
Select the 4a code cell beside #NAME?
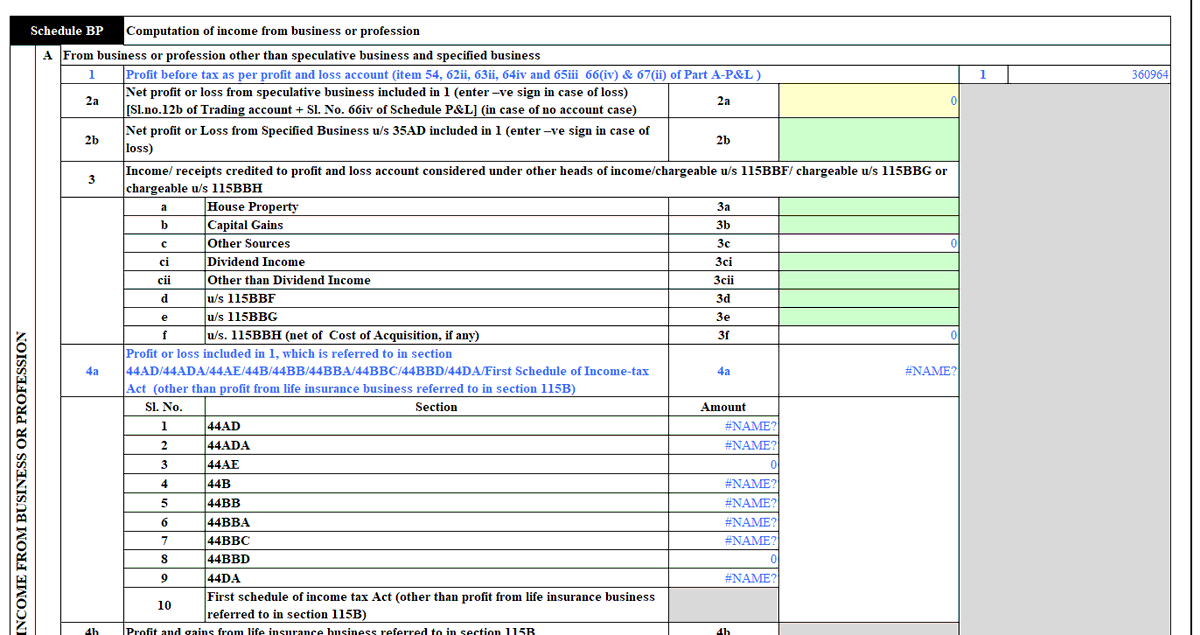click(x=723, y=371)
